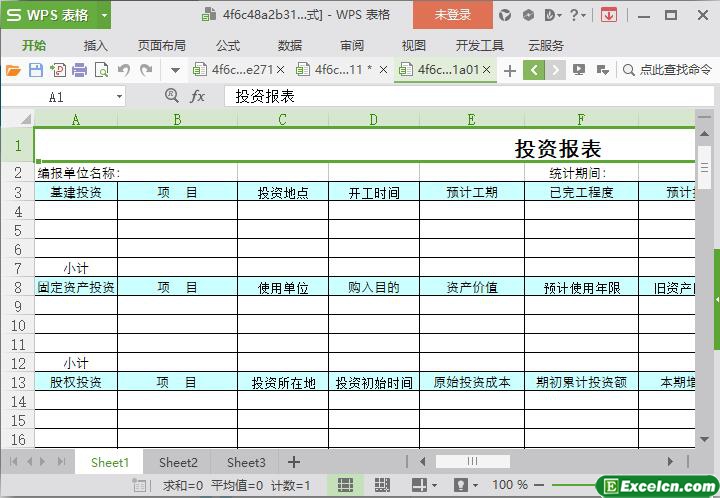The image size is (720, 498).
Task: Click the undo arrow icon
Action: [x=124, y=70]
